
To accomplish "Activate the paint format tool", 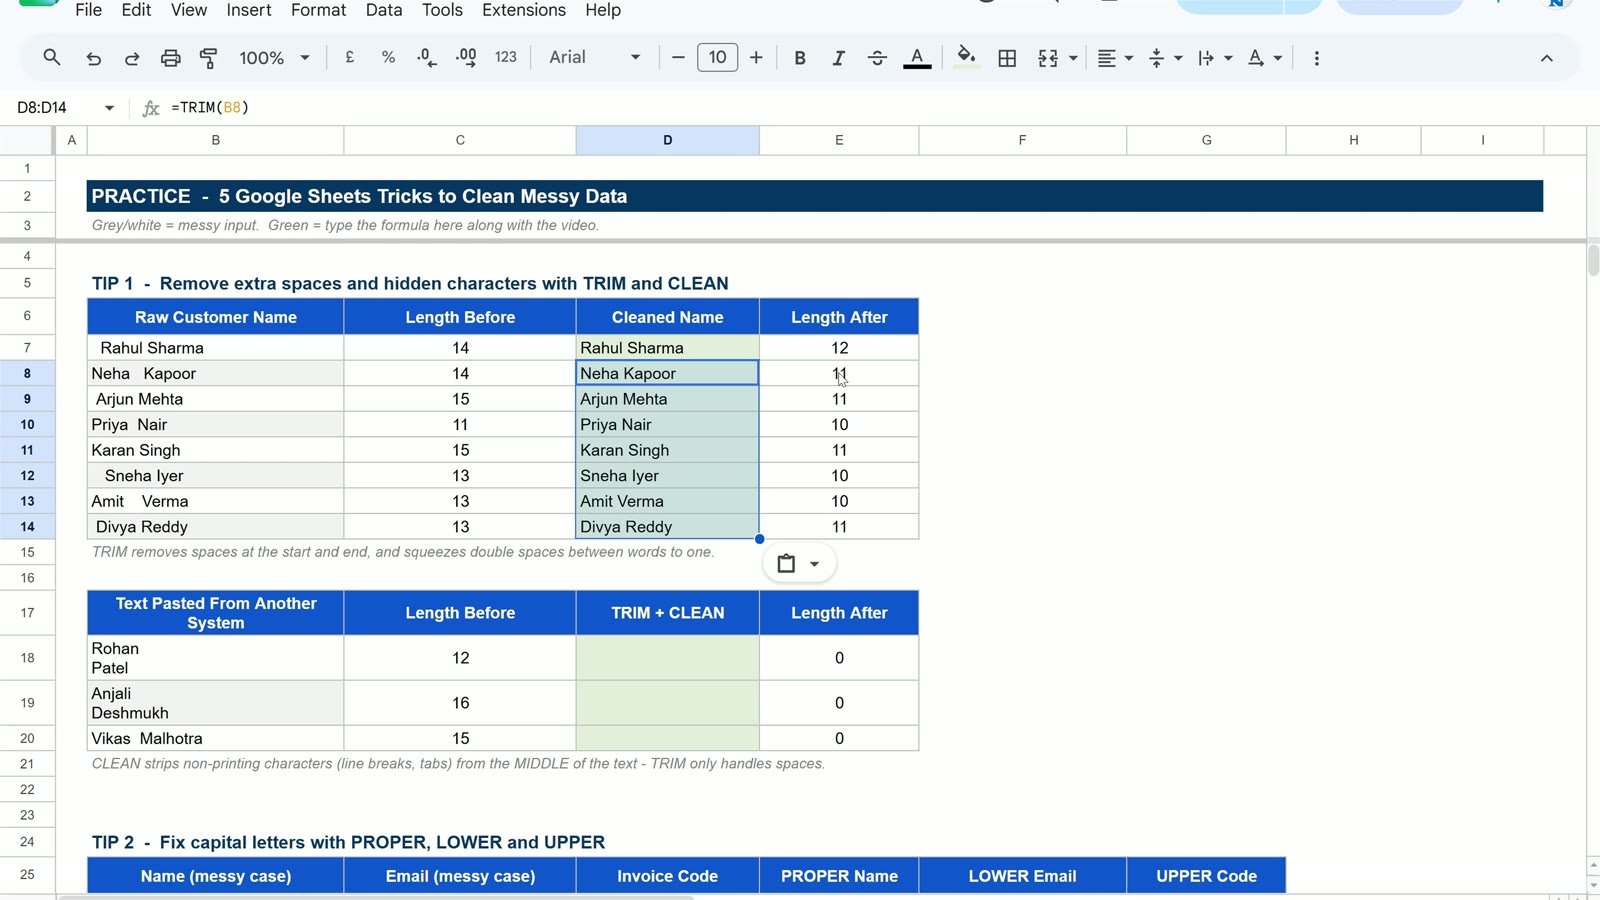I will (x=209, y=58).
